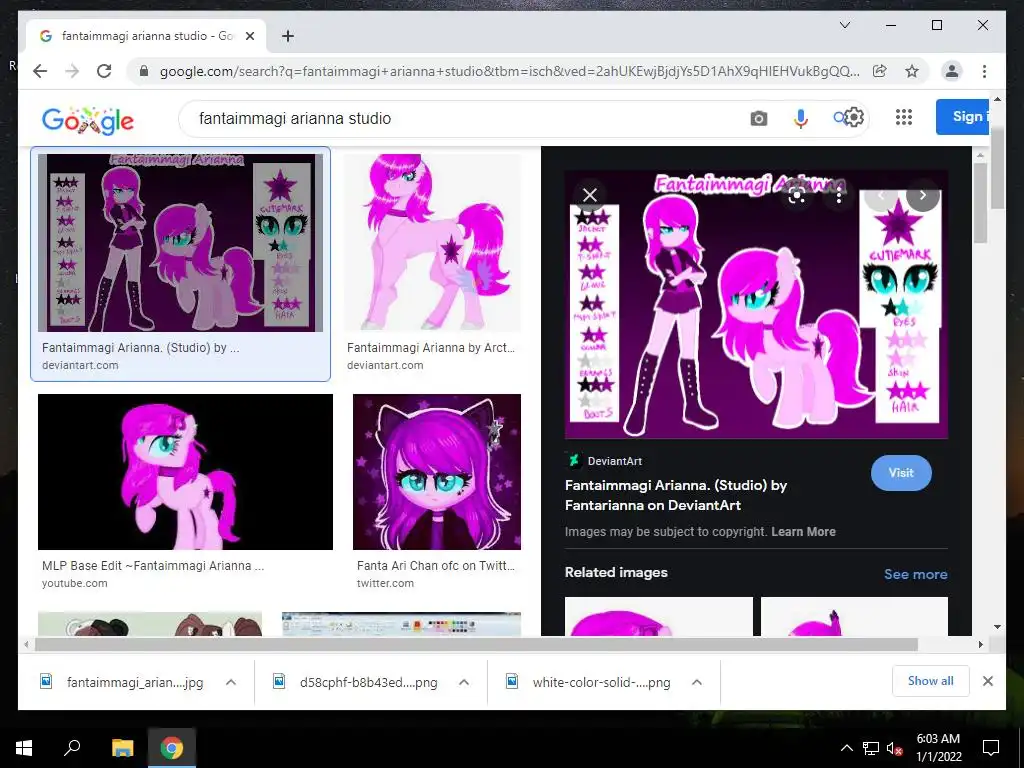Click large preview image of Arianna

[x=756, y=304]
